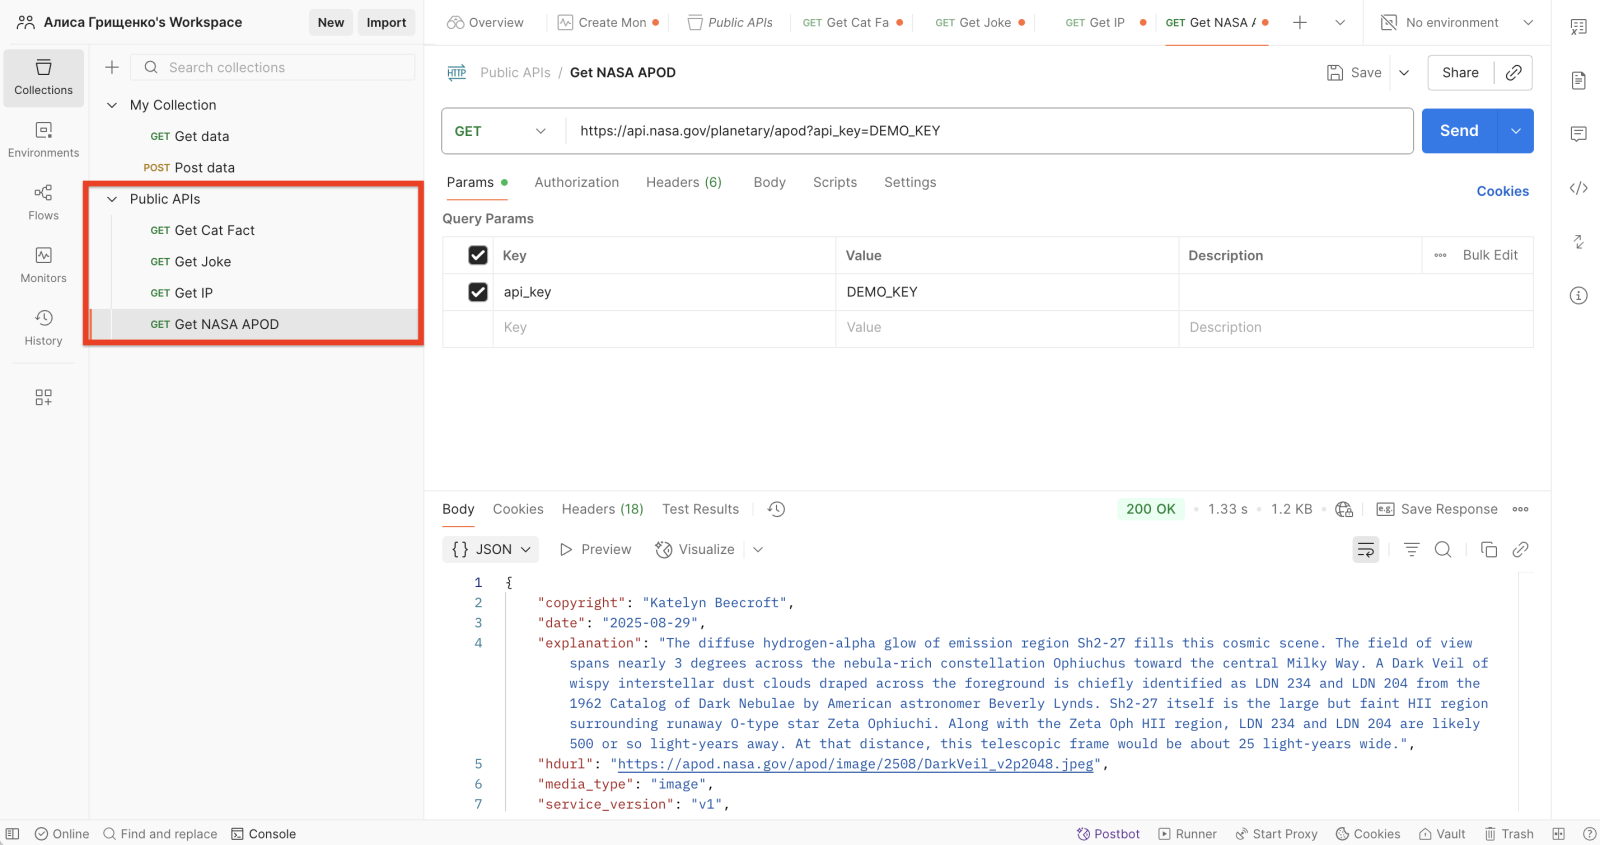
Task: Click Save Response
Action: click(1437, 509)
